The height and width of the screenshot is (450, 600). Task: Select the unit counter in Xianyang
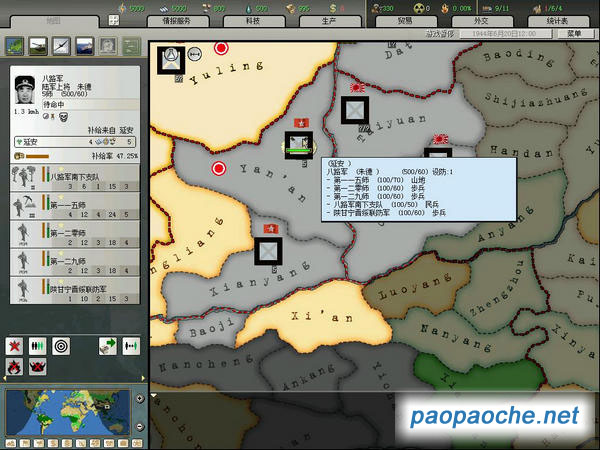click(x=268, y=251)
